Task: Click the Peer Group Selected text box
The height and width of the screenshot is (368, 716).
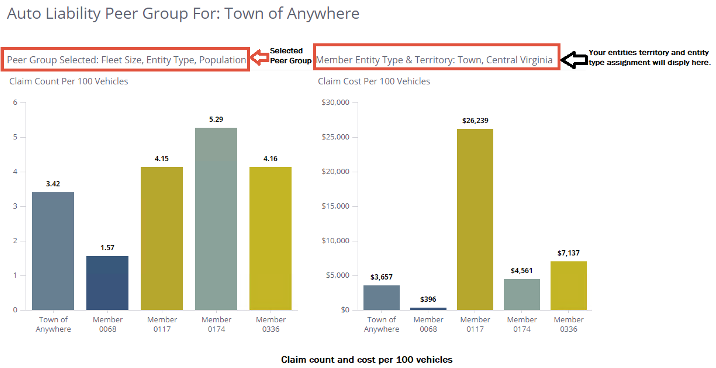Action: point(126,59)
